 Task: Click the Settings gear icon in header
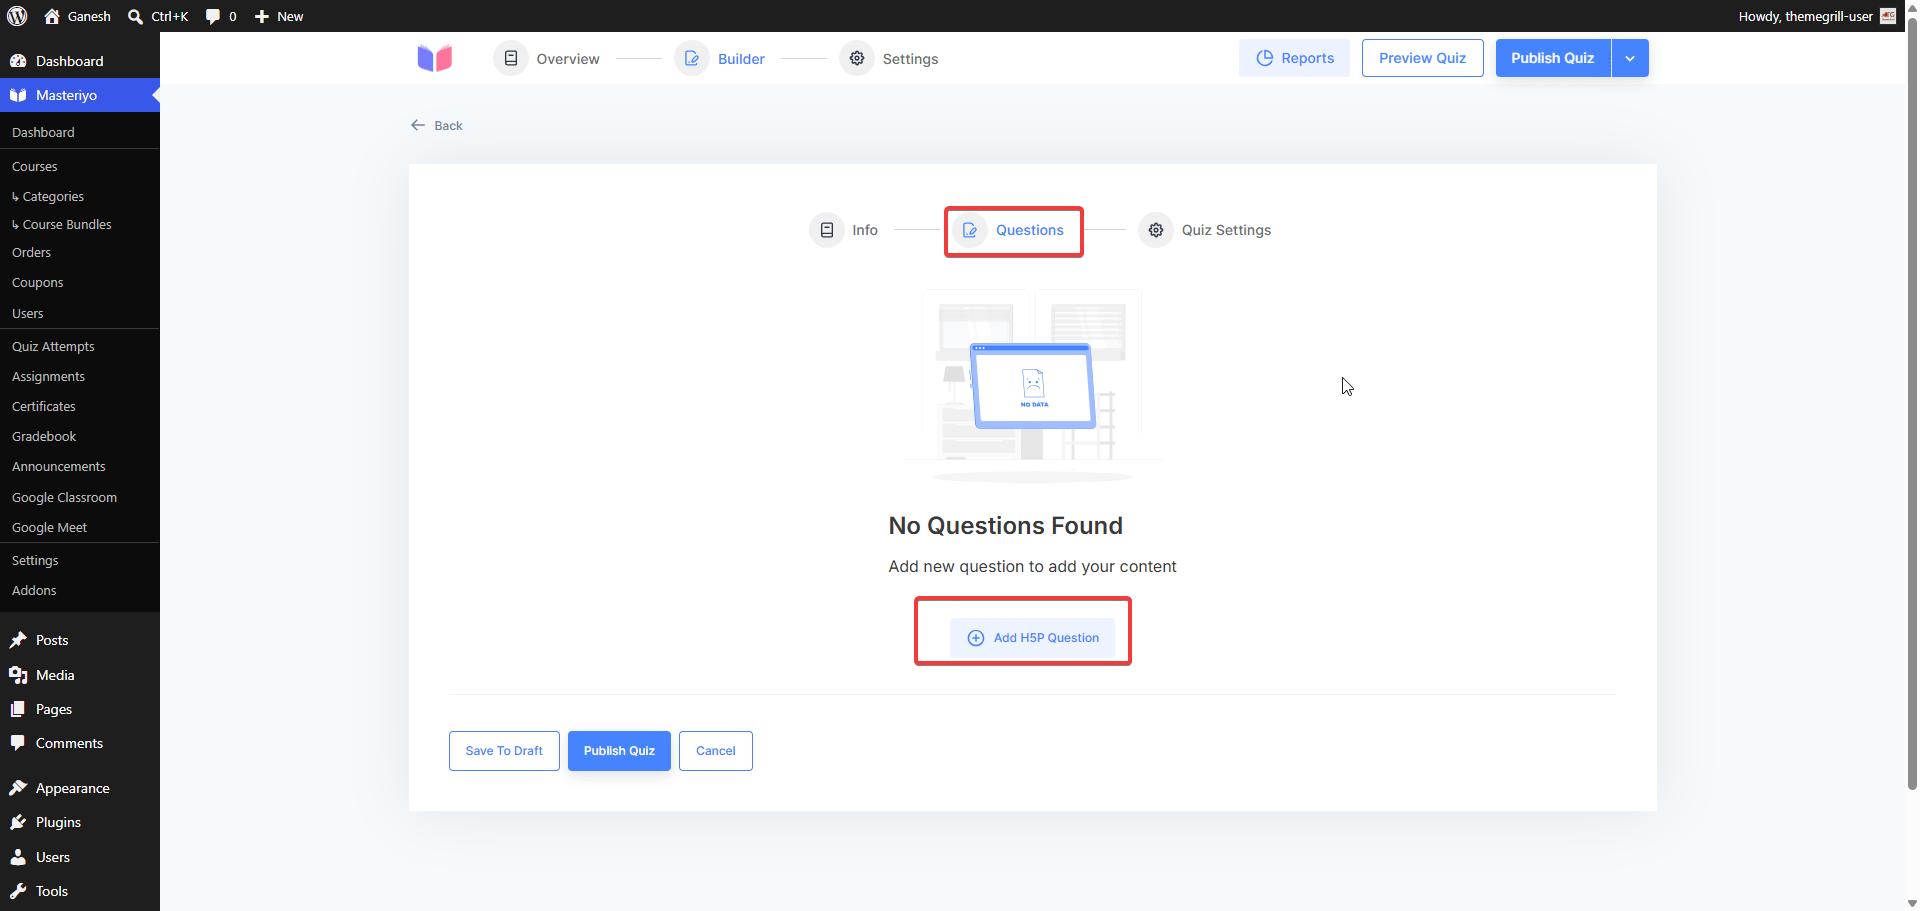click(x=857, y=58)
